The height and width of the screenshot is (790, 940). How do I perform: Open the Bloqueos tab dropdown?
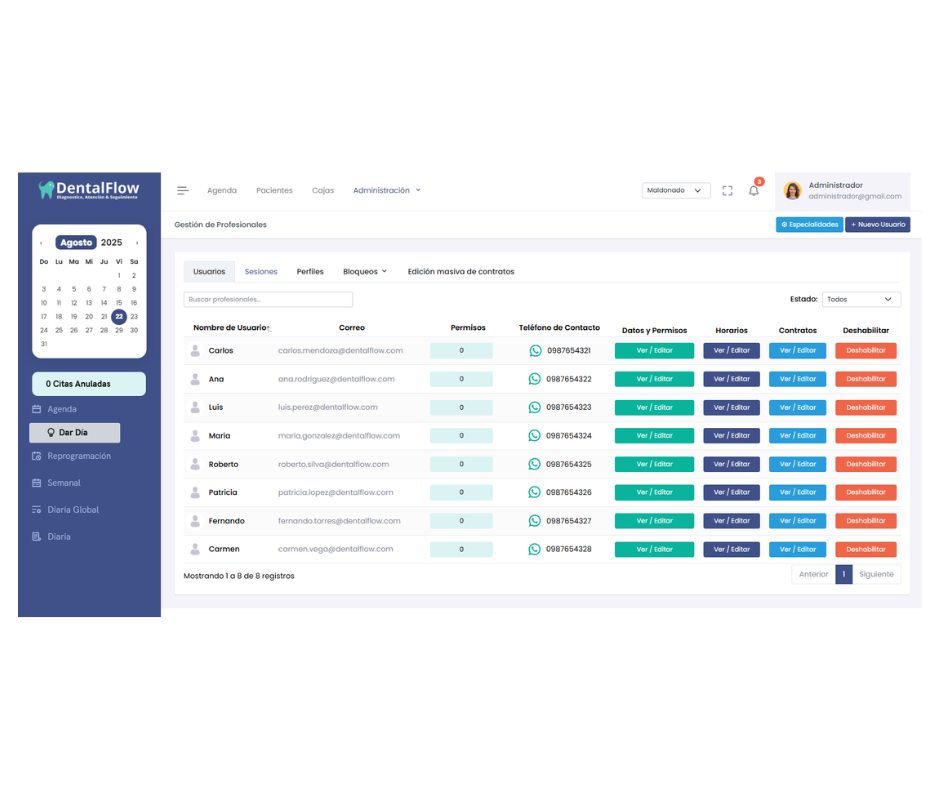pos(364,271)
